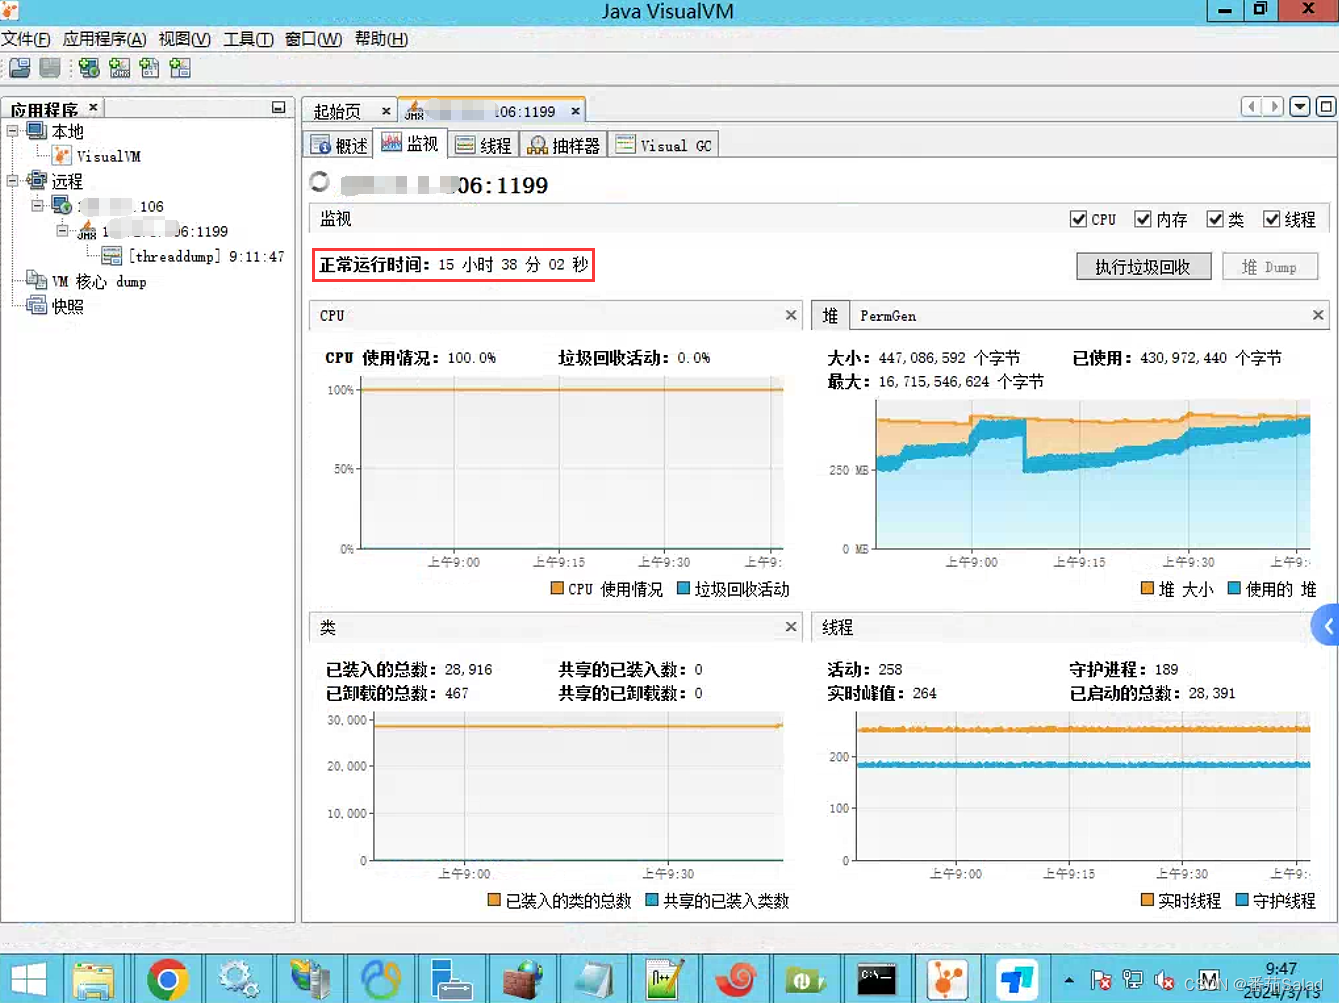Click the 垃圾回收活动 legend swatch
This screenshot has height=1003, width=1339.
[684, 588]
